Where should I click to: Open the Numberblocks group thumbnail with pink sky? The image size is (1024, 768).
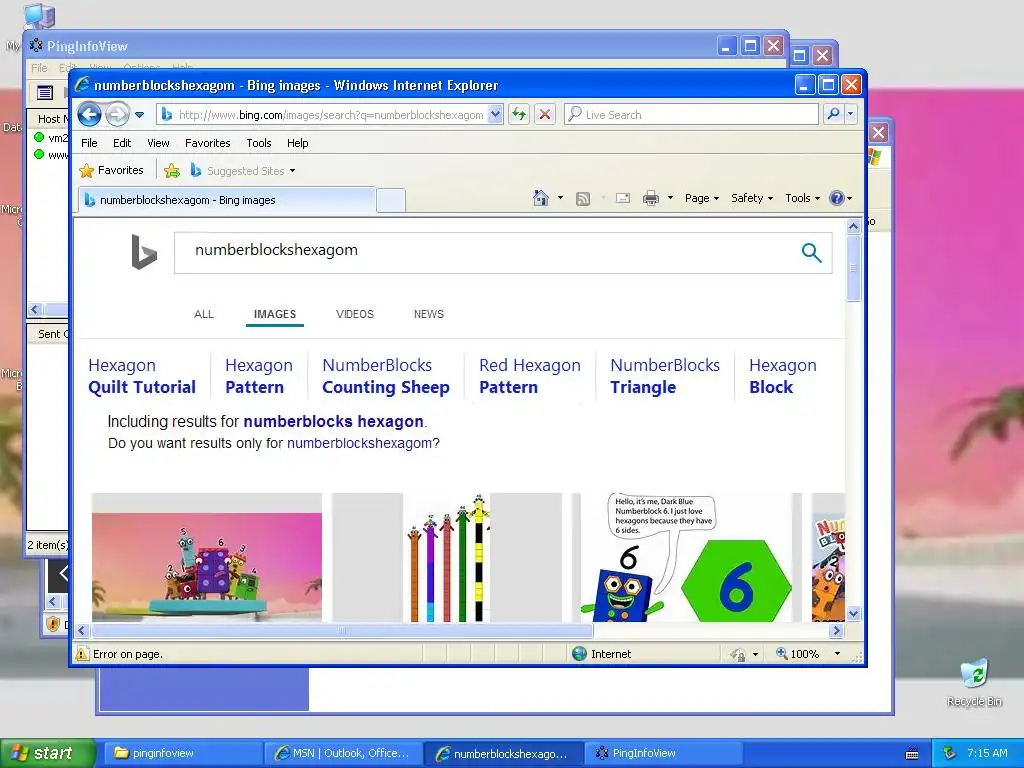(206, 558)
